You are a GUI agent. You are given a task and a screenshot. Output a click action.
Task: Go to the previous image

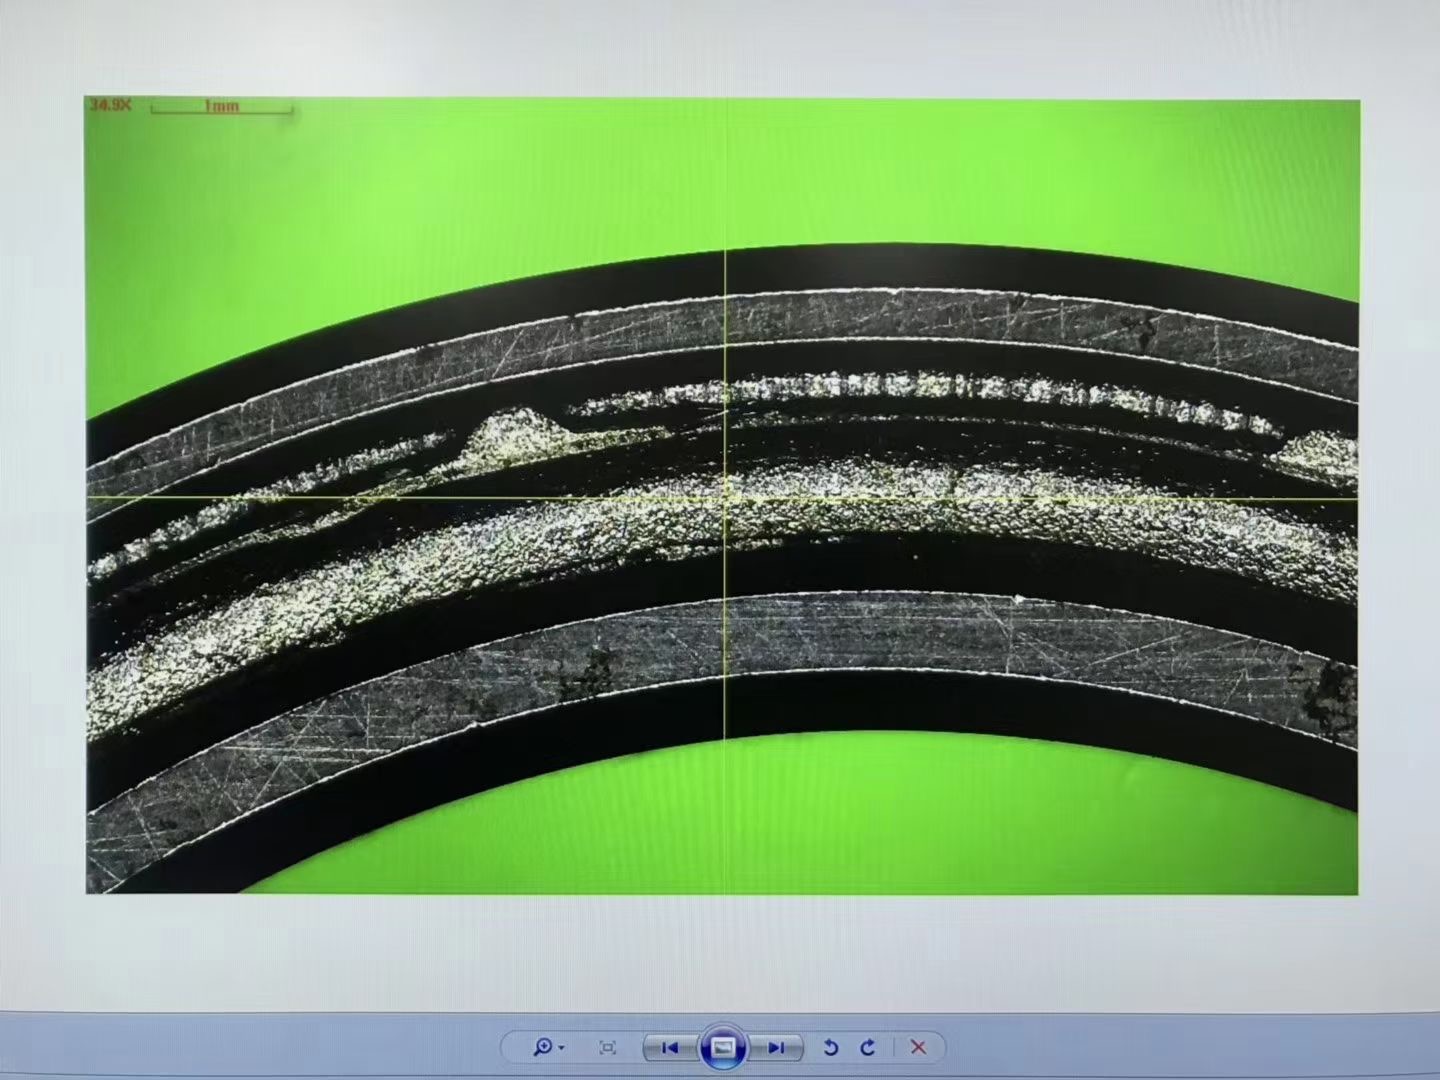670,1047
